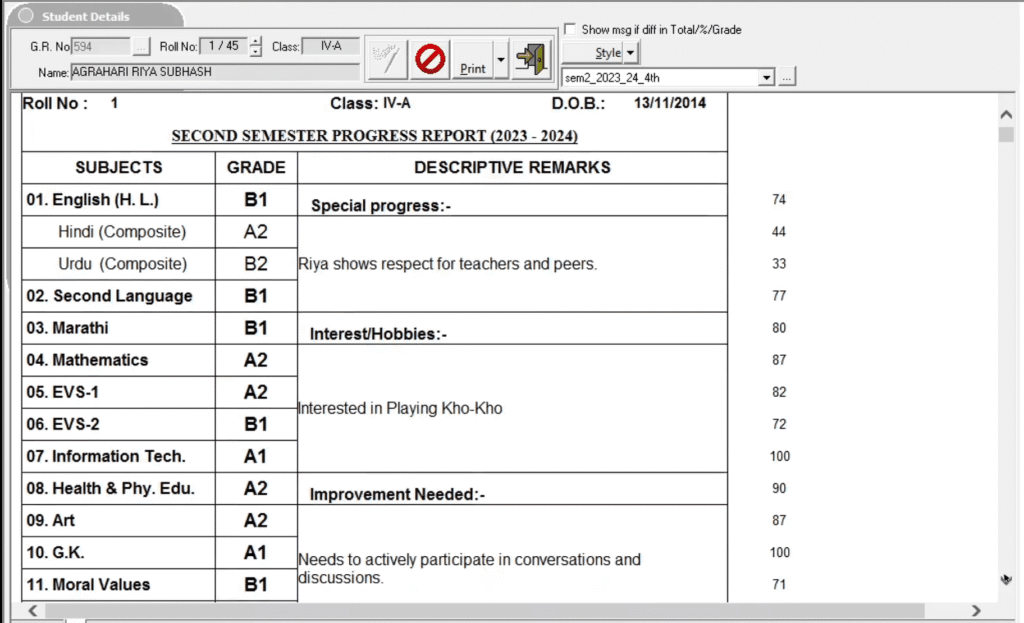Select the wand/edit toolbar icon
This screenshot has width=1024, height=623.
[387, 58]
